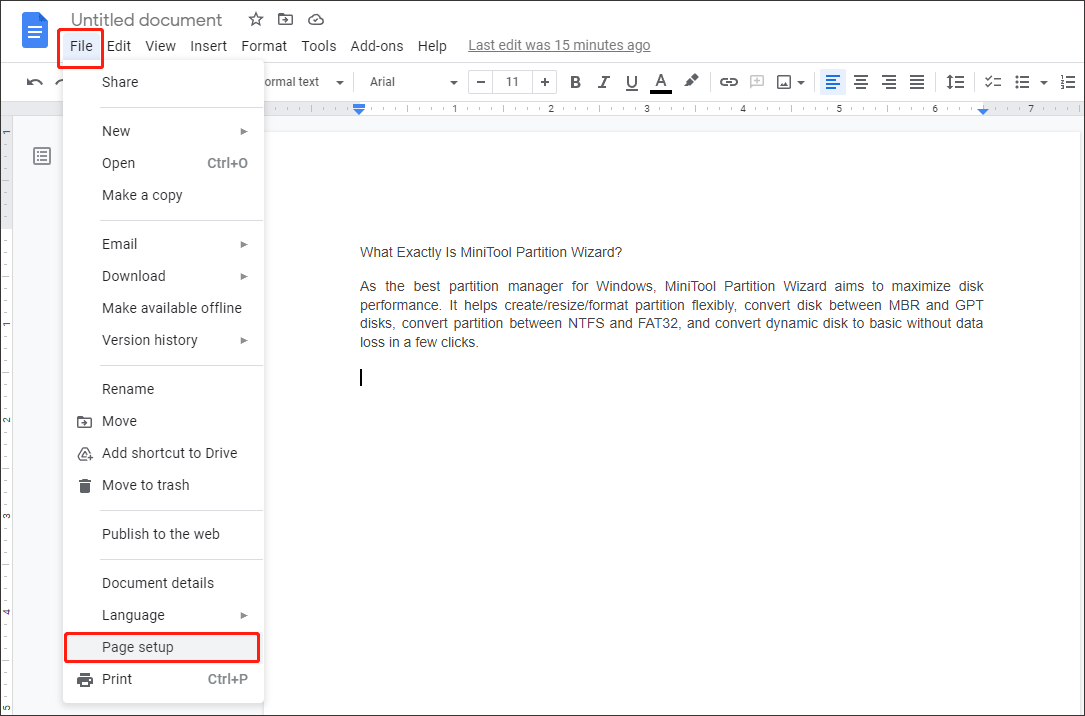This screenshot has width=1085, height=716.
Task: Click the insert link icon
Action: (x=729, y=82)
